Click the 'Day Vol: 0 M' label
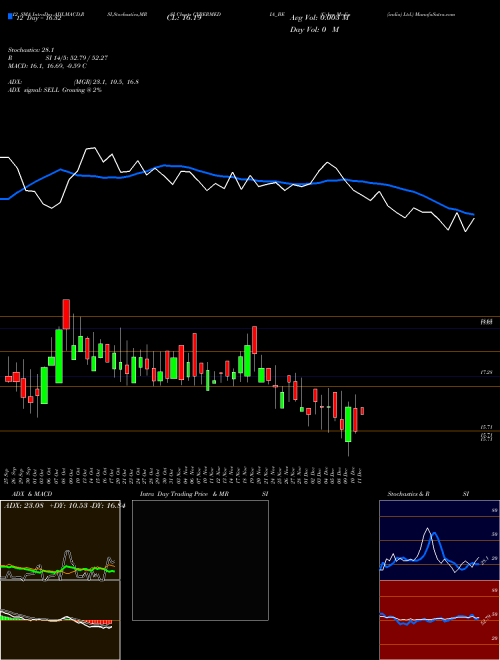Image resolution: width=500 pixels, height=660 pixels. point(314,30)
